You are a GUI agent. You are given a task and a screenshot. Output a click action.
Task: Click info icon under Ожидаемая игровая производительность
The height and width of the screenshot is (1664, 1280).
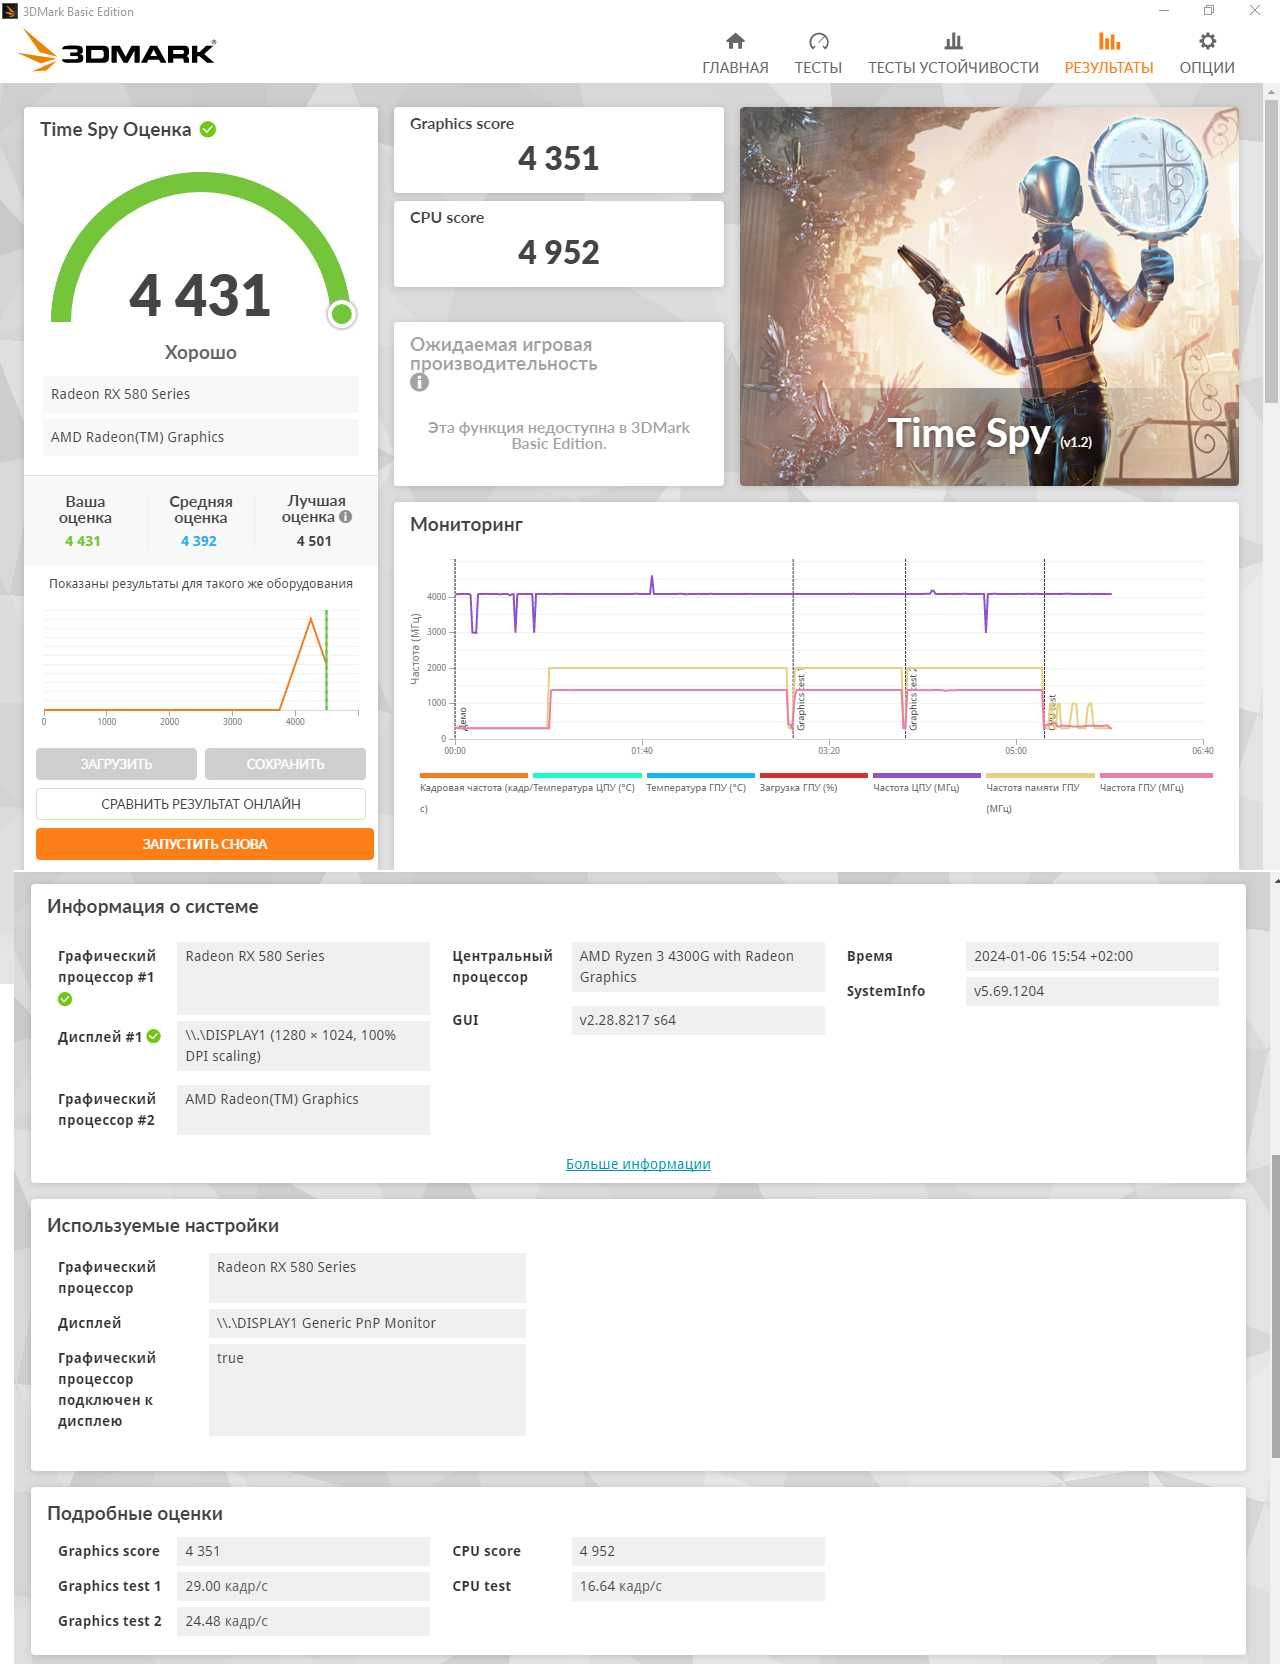coord(420,382)
